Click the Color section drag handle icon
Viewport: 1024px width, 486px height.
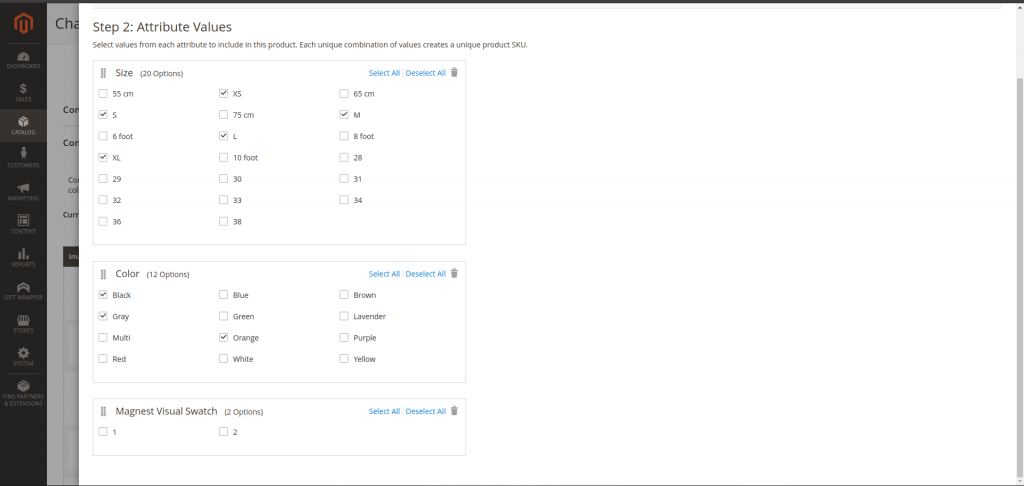(103, 274)
